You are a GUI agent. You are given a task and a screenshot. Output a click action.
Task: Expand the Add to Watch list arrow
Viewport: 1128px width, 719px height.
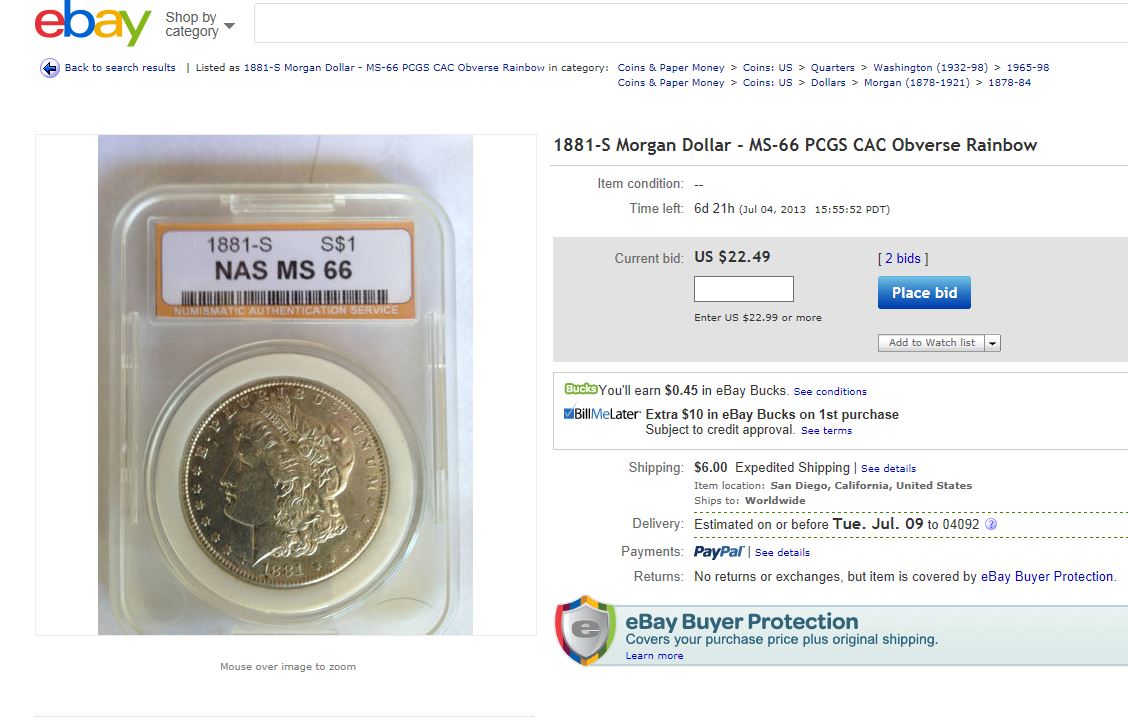tap(993, 343)
